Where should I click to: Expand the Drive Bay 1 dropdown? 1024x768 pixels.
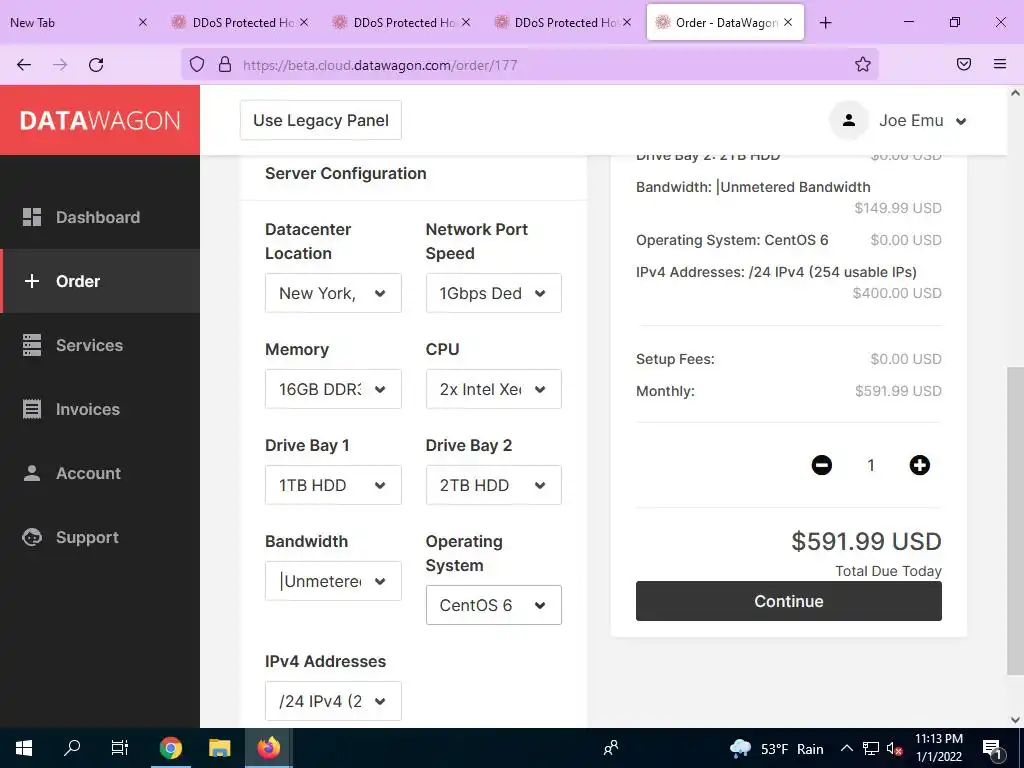pyautogui.click(x=333, y=485)
